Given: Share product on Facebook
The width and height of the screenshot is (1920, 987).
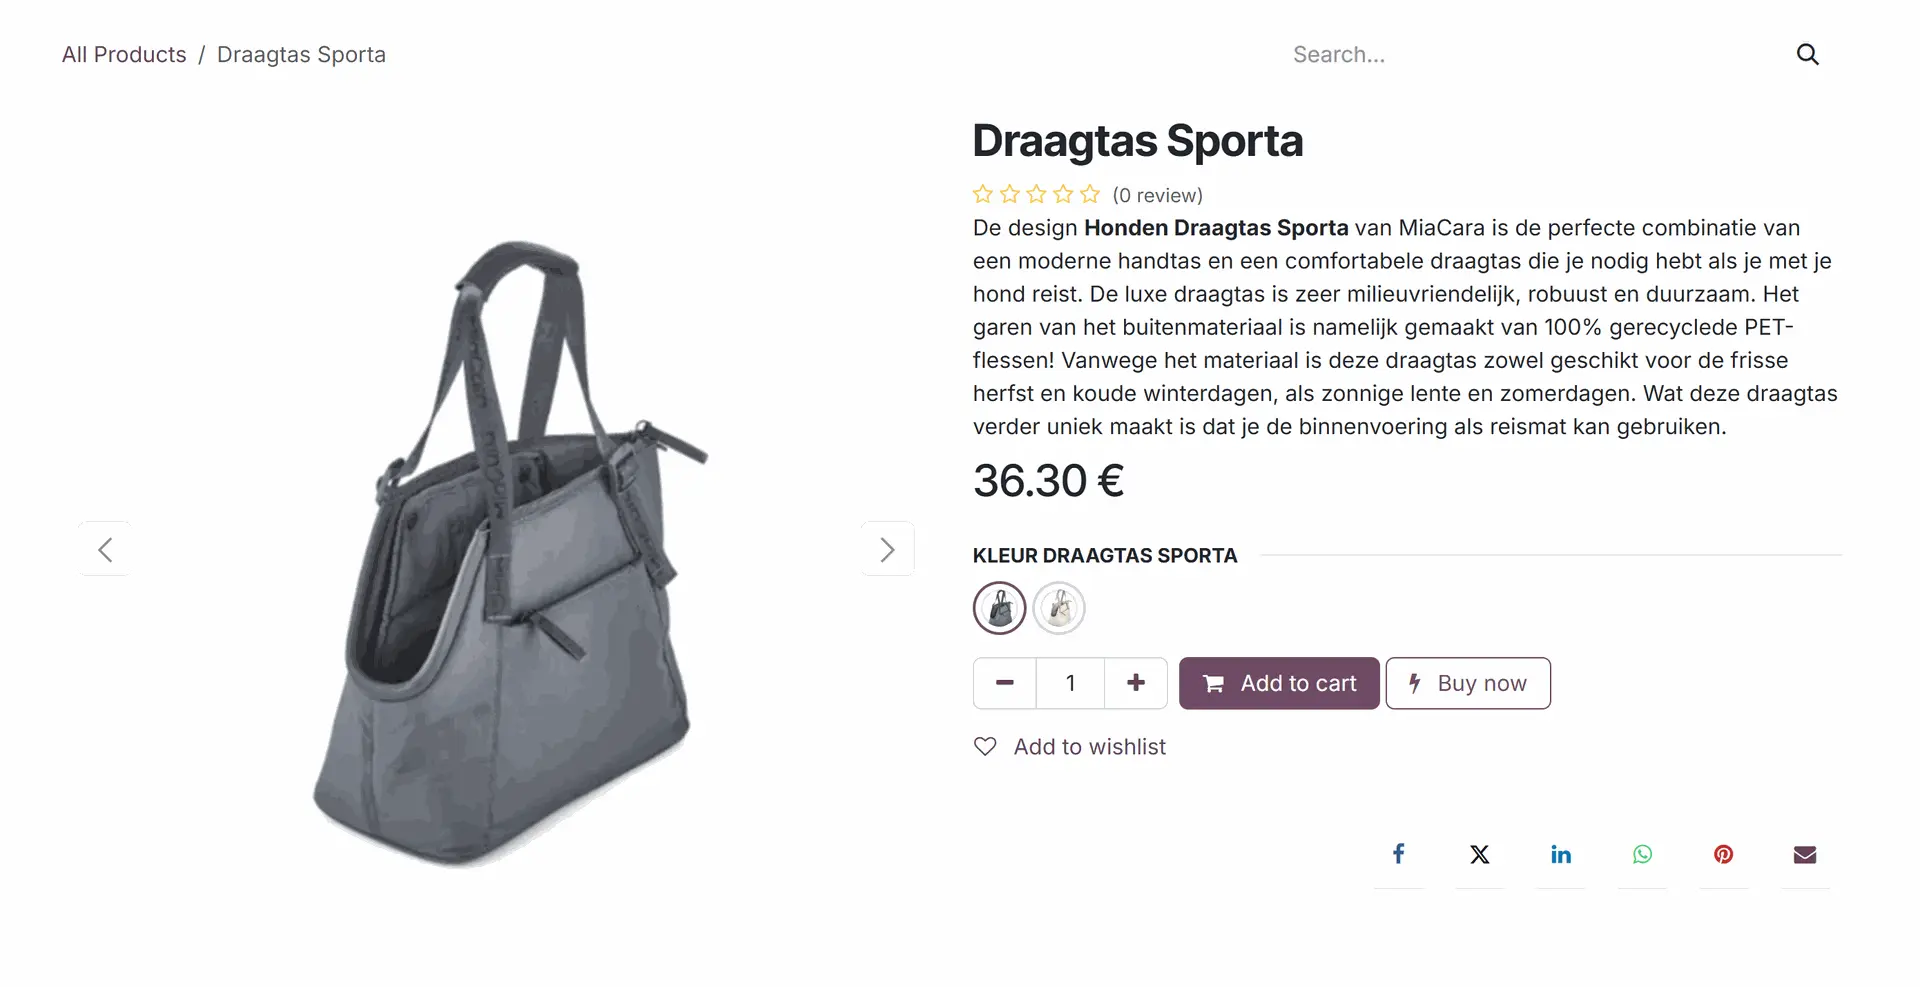Looking at the screenshot, I should pyautogui.click(x=1399, y=854).
